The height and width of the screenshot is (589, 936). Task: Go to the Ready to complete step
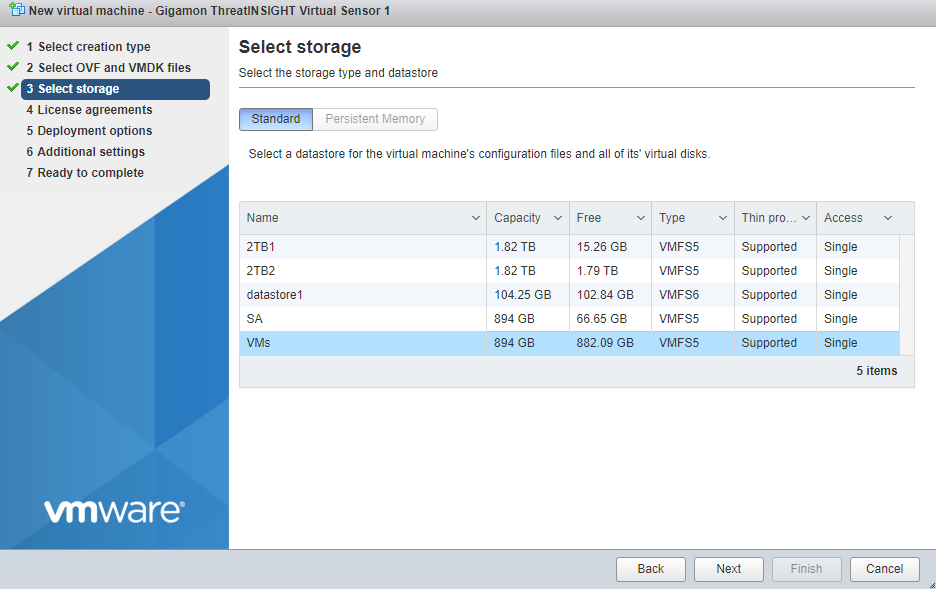pyautogui.click(x=85, y=172)
